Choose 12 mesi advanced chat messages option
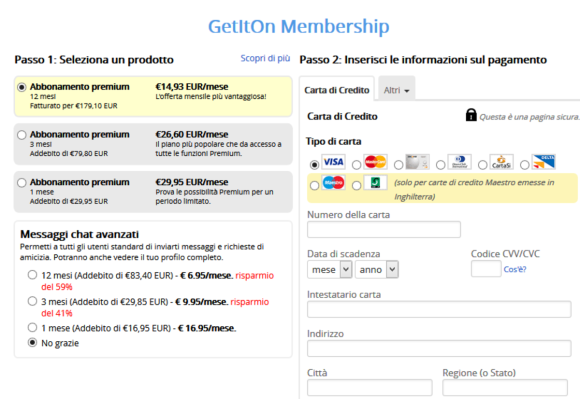This screenshot has width=580, height=399. tap(33, 275)
